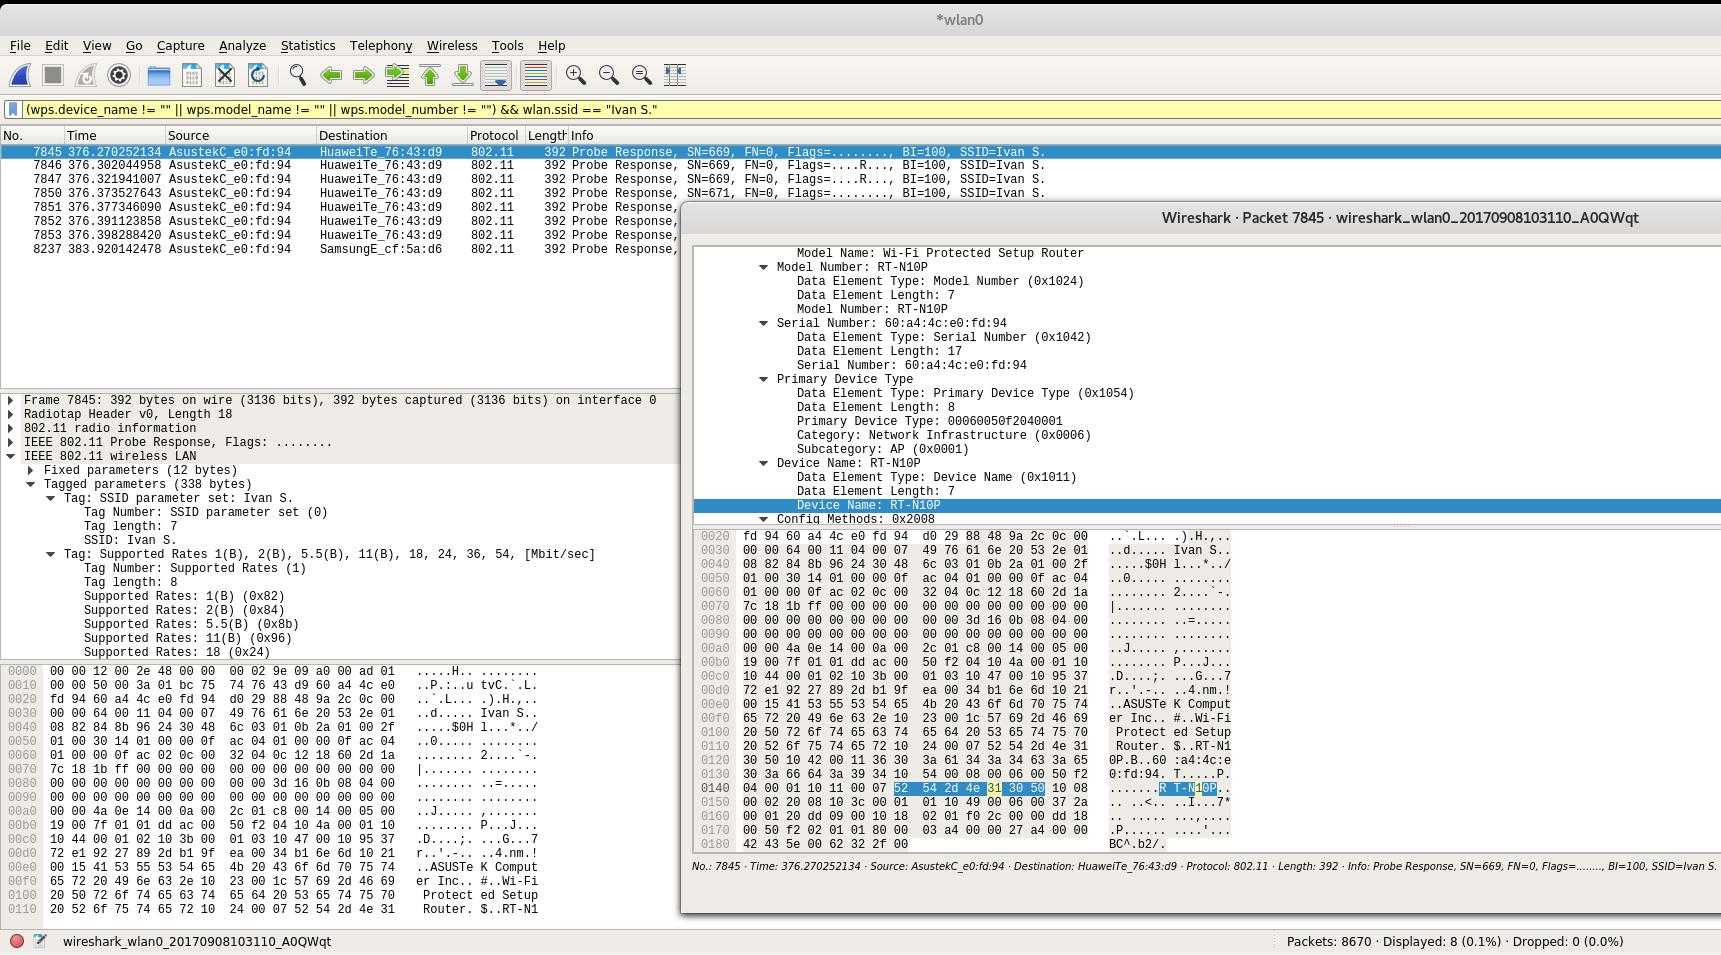Image resolution: width=1721 pixels, height=955 pixels.
Task: Expand the Radiotap Header section
Action: click(x=11, y=414)
